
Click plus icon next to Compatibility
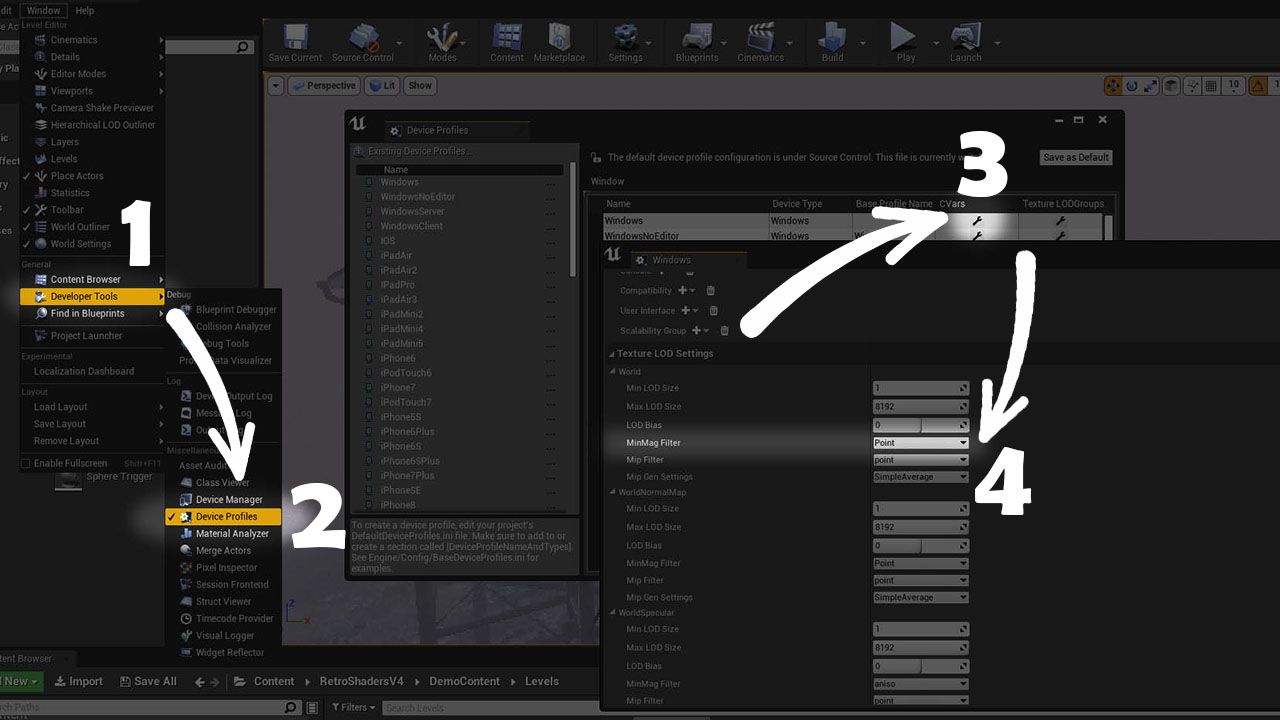[x=683, y=290]
